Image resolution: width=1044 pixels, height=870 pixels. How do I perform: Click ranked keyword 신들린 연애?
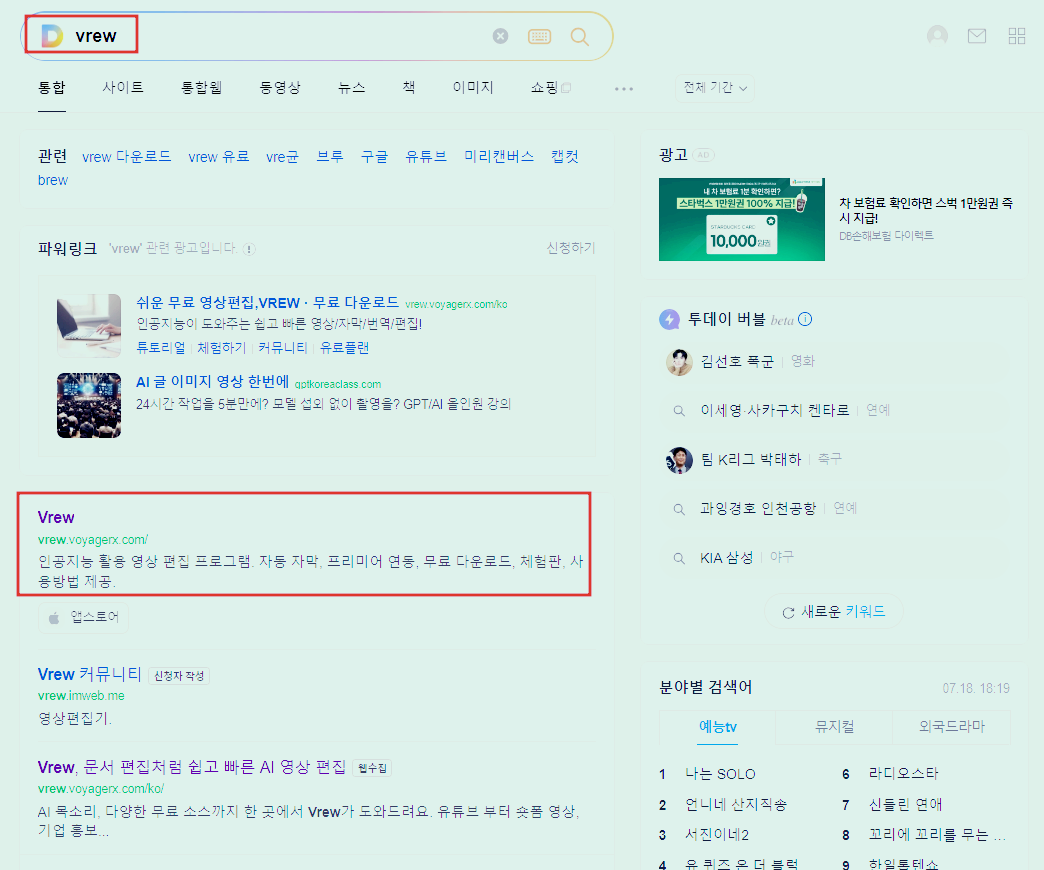point(906,805)
